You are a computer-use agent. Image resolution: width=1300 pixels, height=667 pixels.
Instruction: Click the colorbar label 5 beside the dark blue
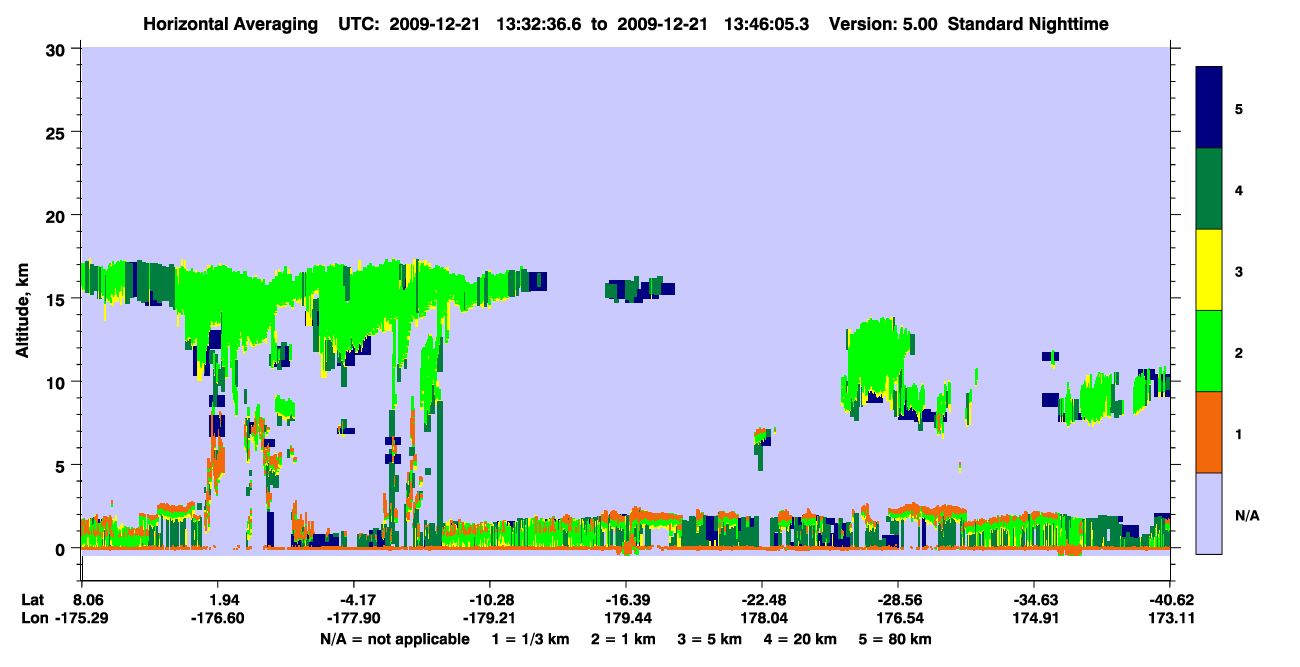[x=1239, y=108]
